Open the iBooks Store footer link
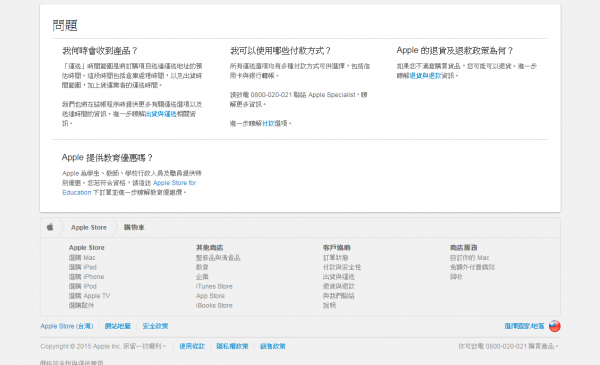600x365 pixels. point(214,305)
